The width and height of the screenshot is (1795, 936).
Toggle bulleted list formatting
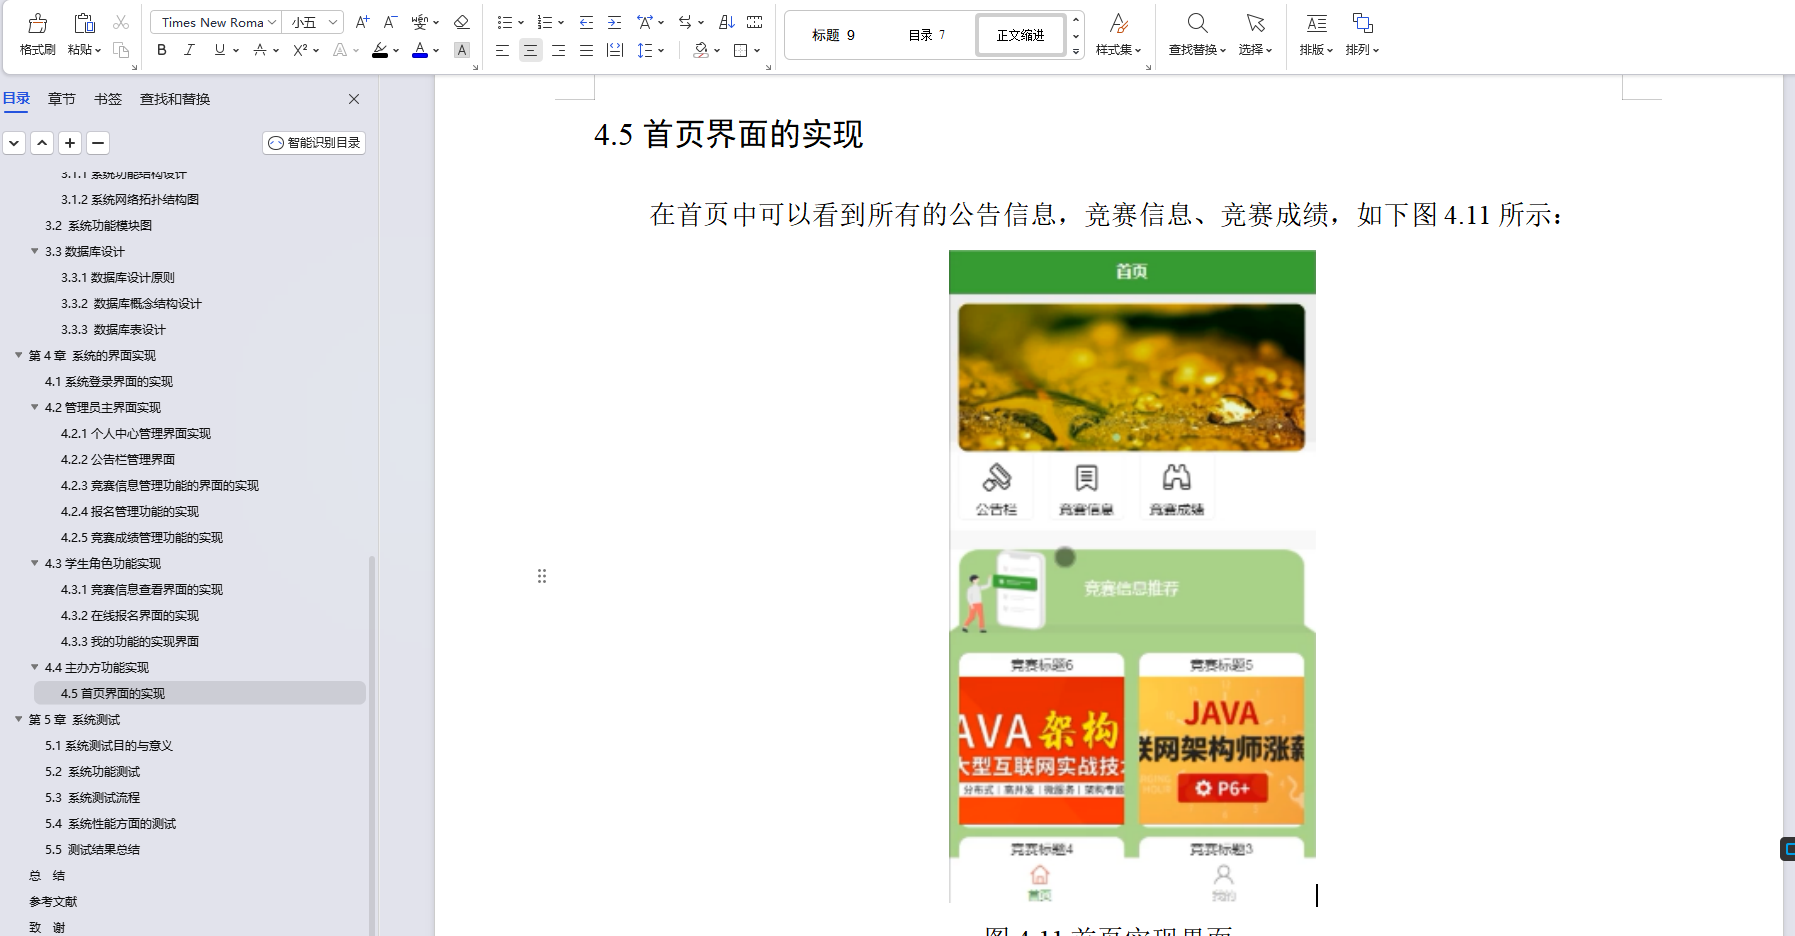[504, 22]
